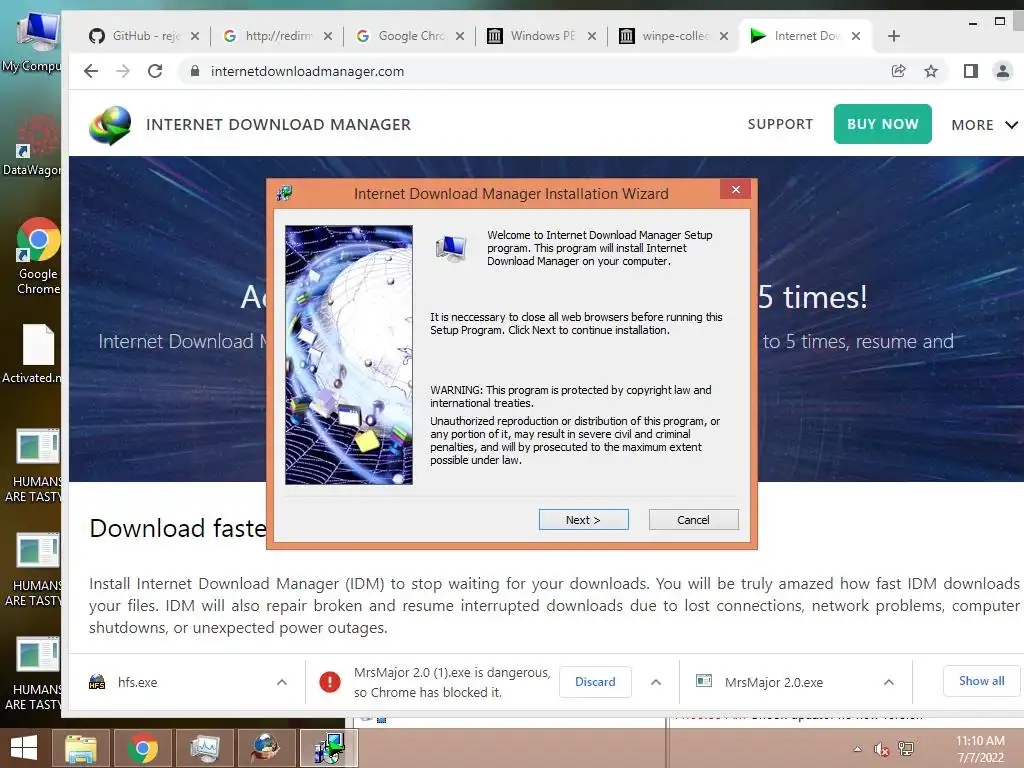
Task: Focus the address bar with internetdownloadmanager.com
Action: [536, 71]
